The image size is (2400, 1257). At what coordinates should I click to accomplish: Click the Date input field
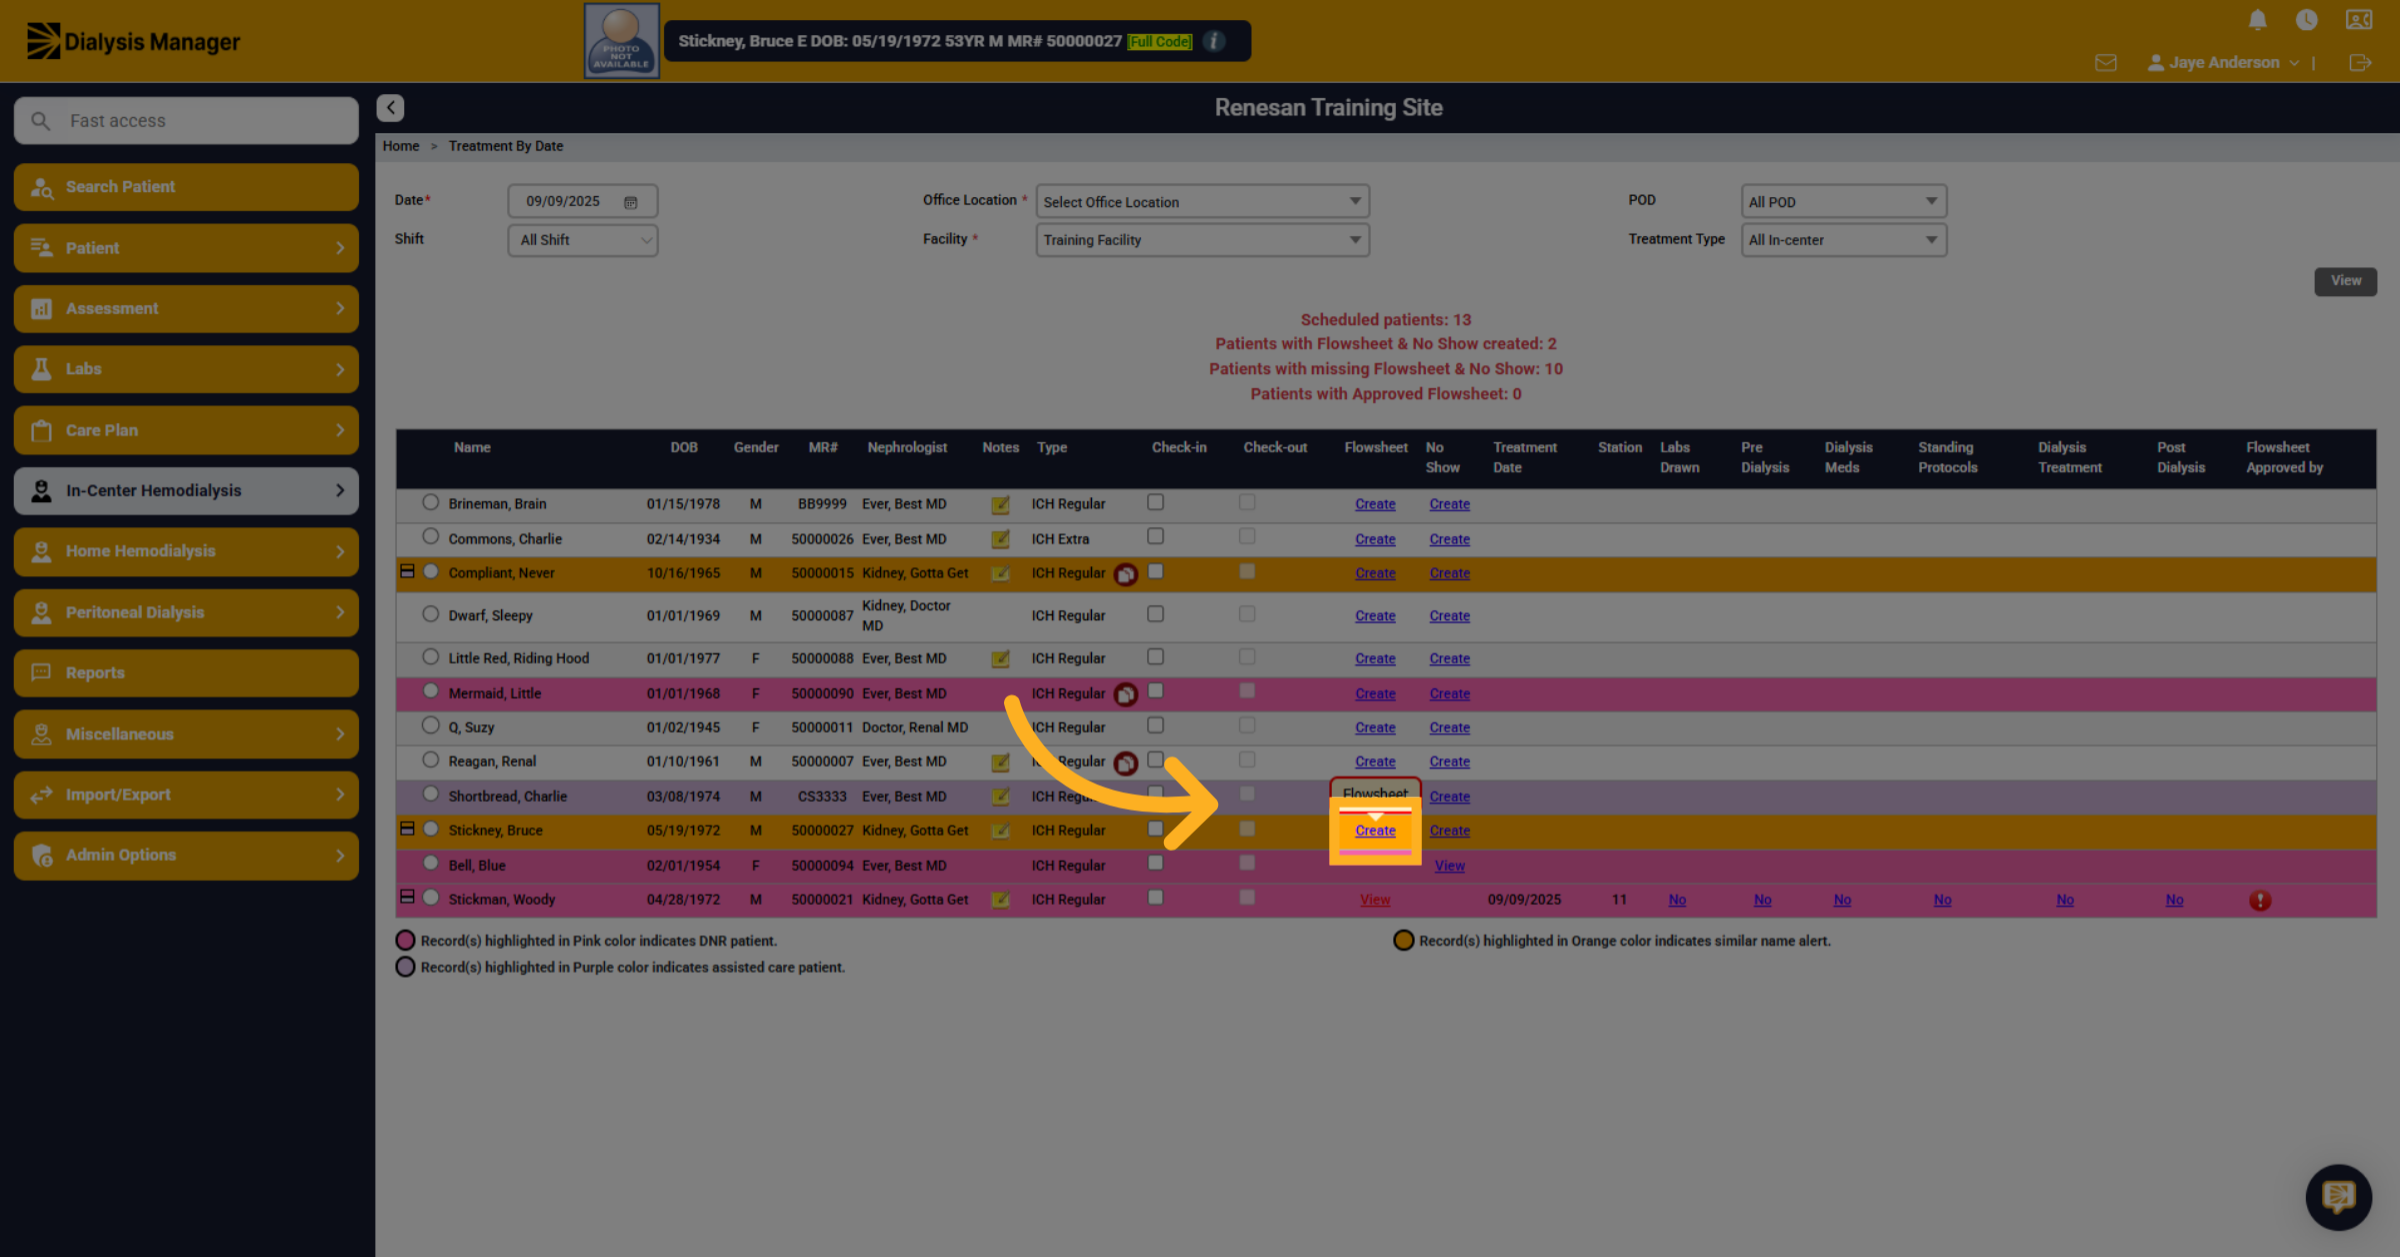582,202
